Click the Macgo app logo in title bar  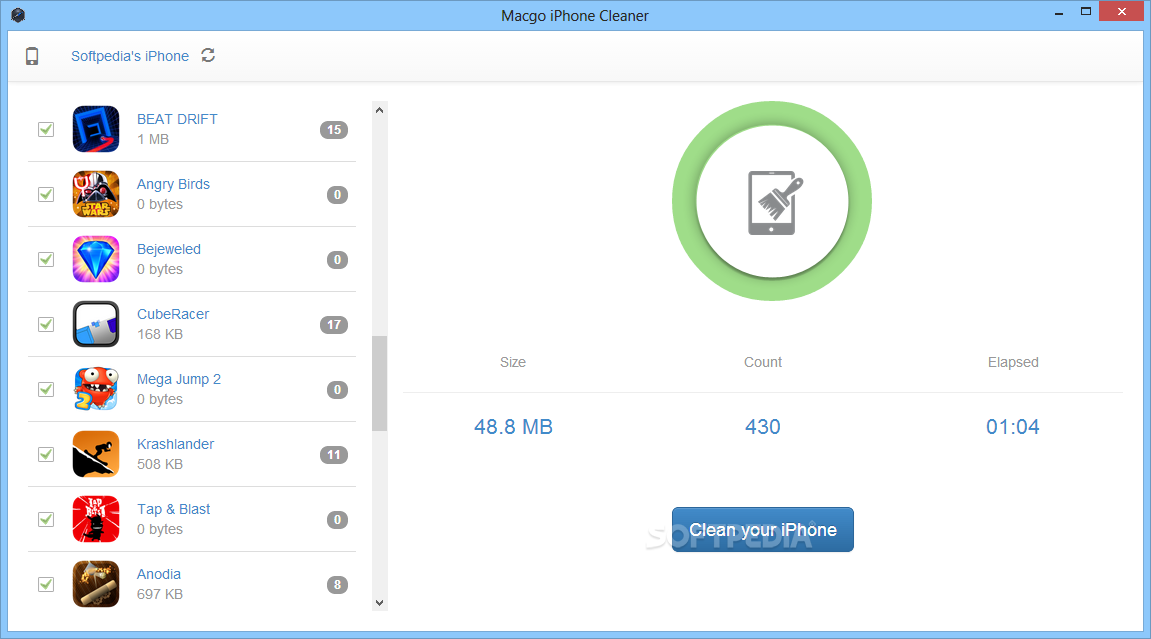18,15
